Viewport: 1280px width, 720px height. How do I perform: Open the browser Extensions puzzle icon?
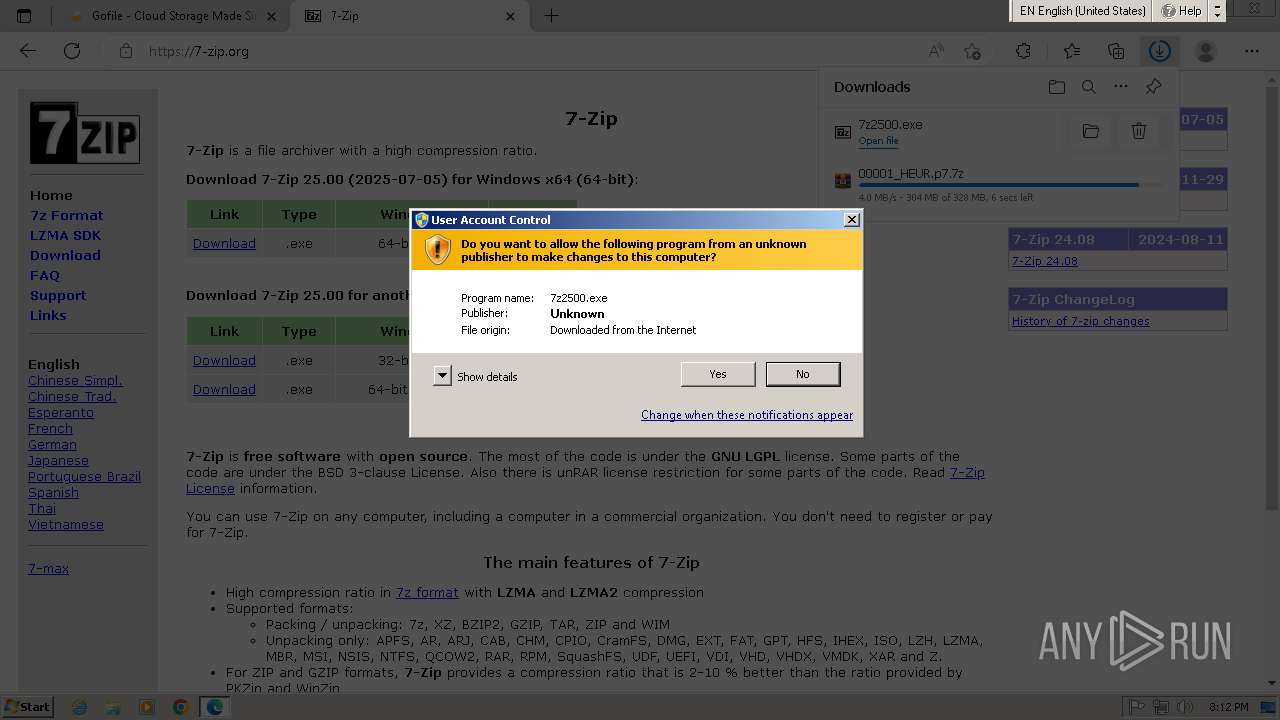point(1023,51)
